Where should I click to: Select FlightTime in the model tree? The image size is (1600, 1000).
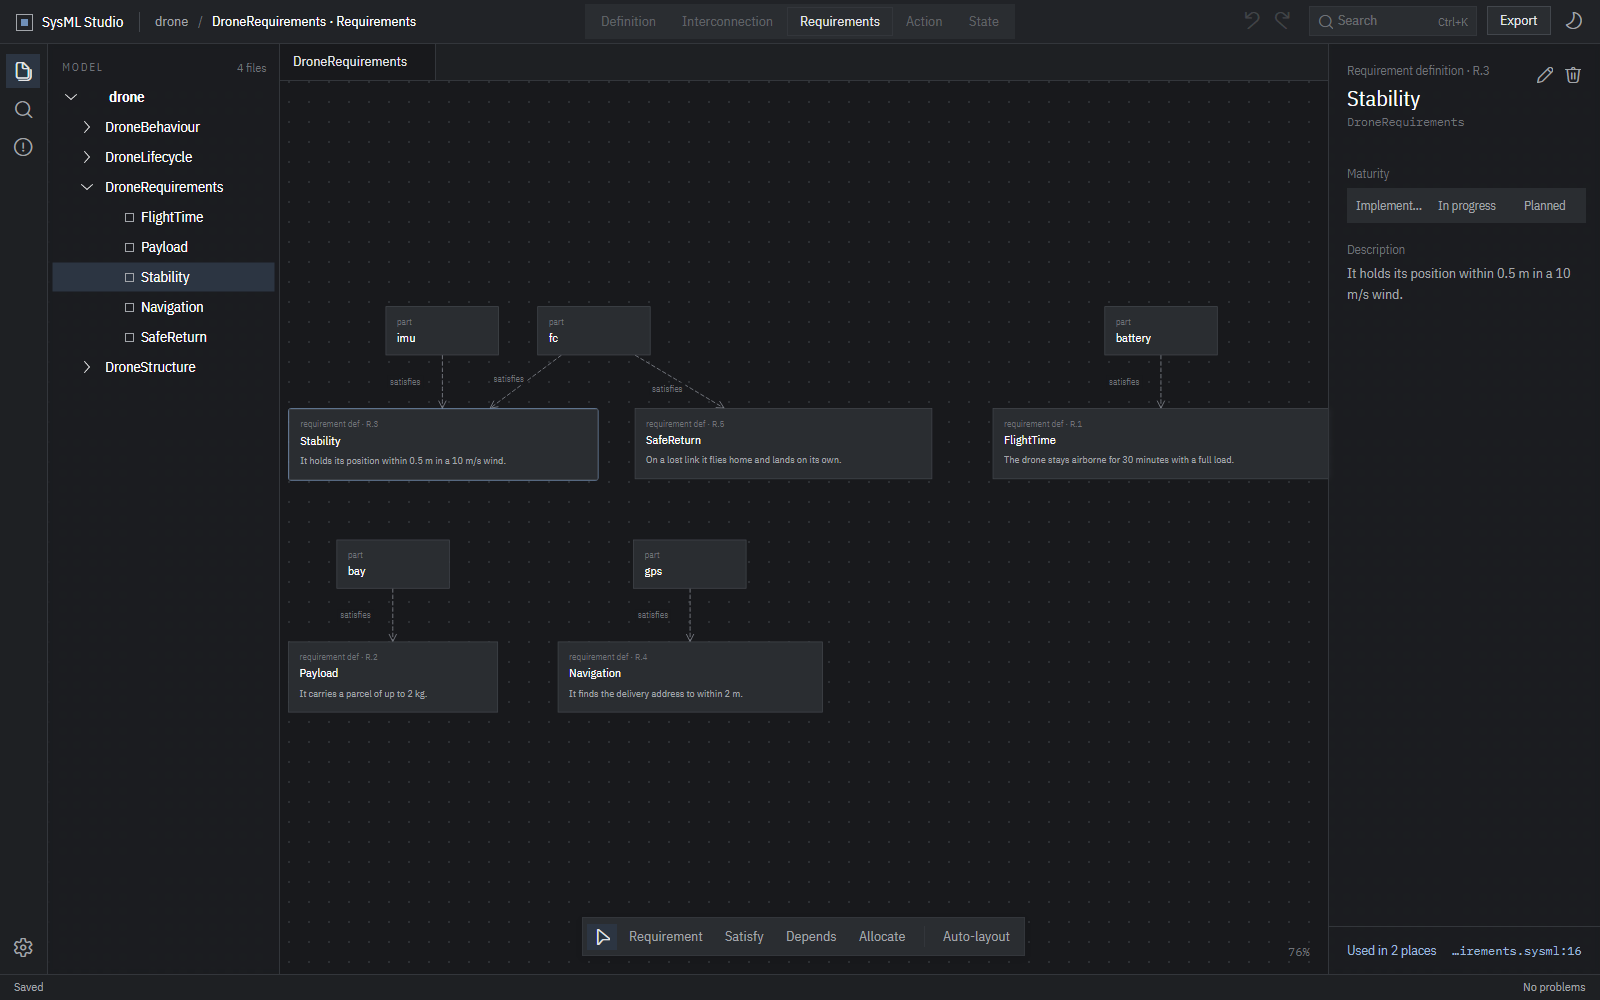coord(163,217)
